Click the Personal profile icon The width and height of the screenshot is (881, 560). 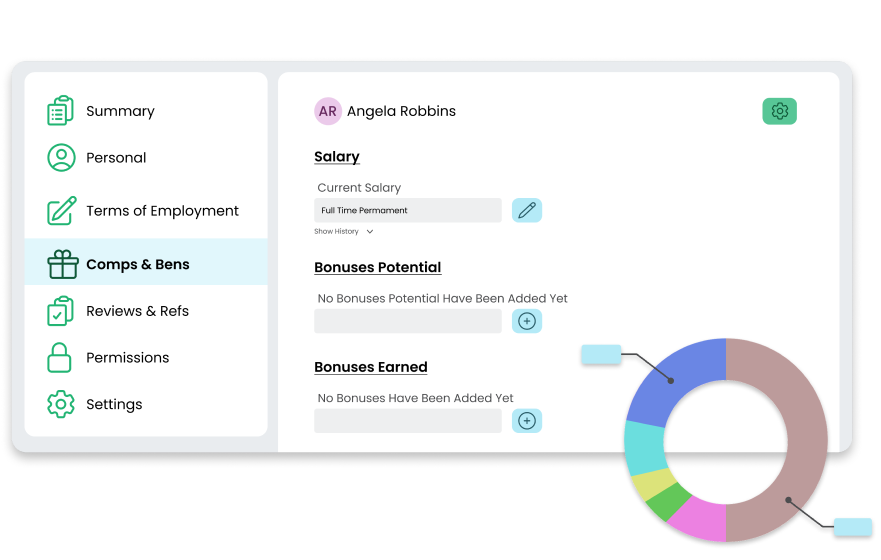point(61,157)
